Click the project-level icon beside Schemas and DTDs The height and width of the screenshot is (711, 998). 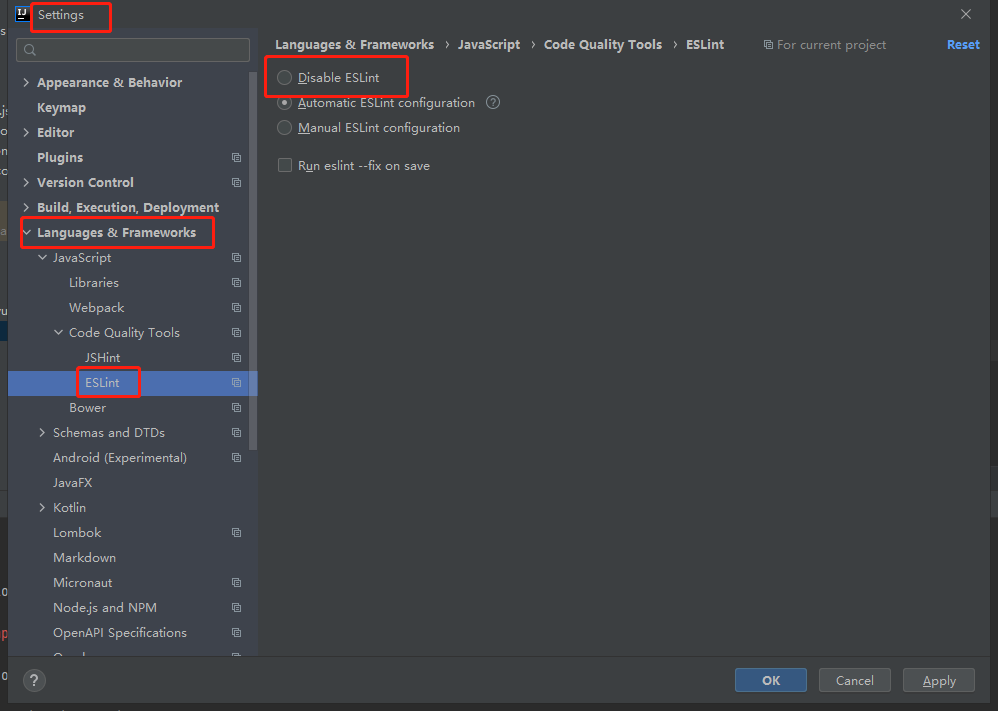(236, 433)
